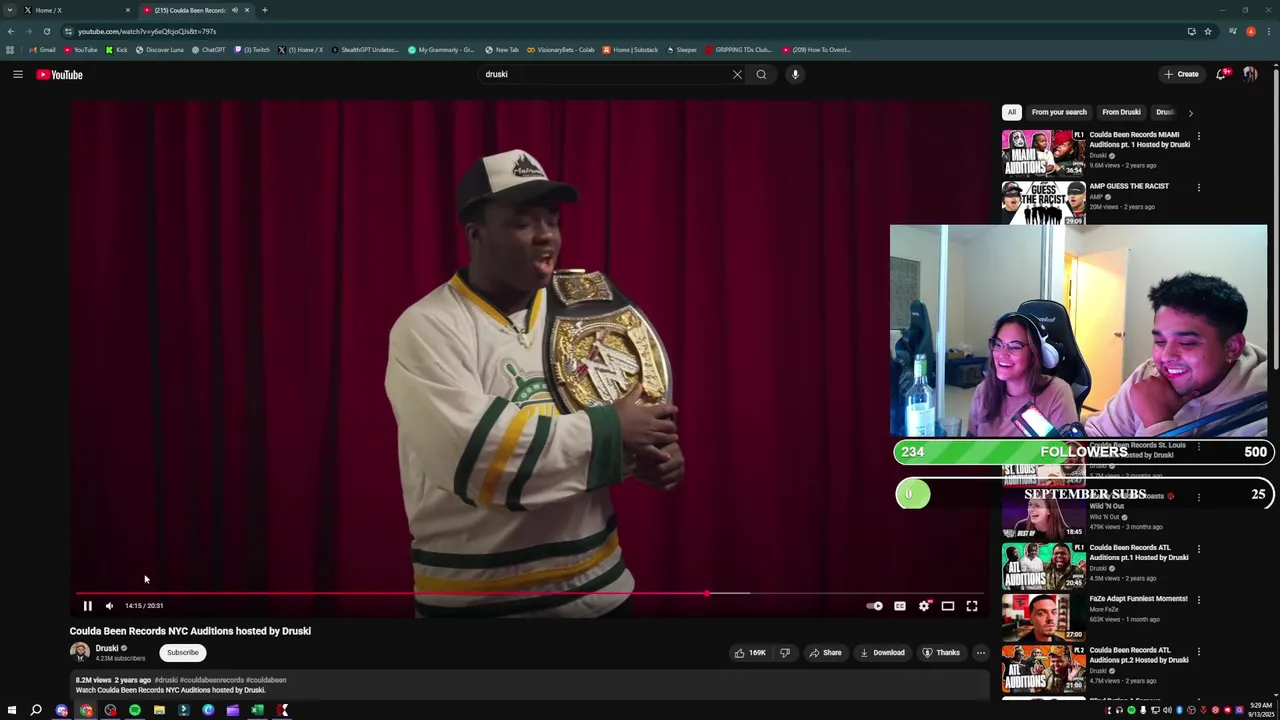Dislike the video
This screenshot has height=720, width=1280.
tap(785, 653)
